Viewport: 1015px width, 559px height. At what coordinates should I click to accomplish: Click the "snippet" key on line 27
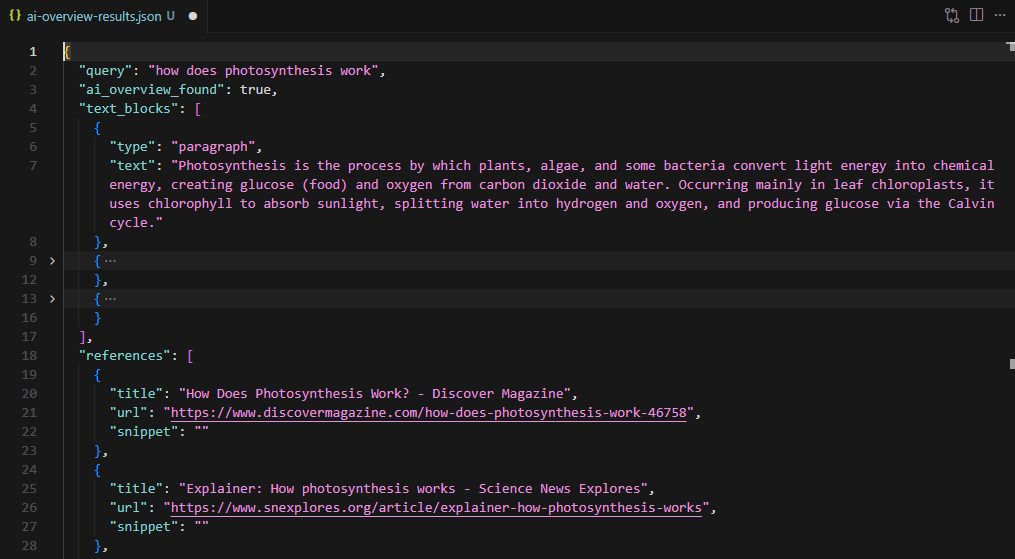[x=144, y=527]
